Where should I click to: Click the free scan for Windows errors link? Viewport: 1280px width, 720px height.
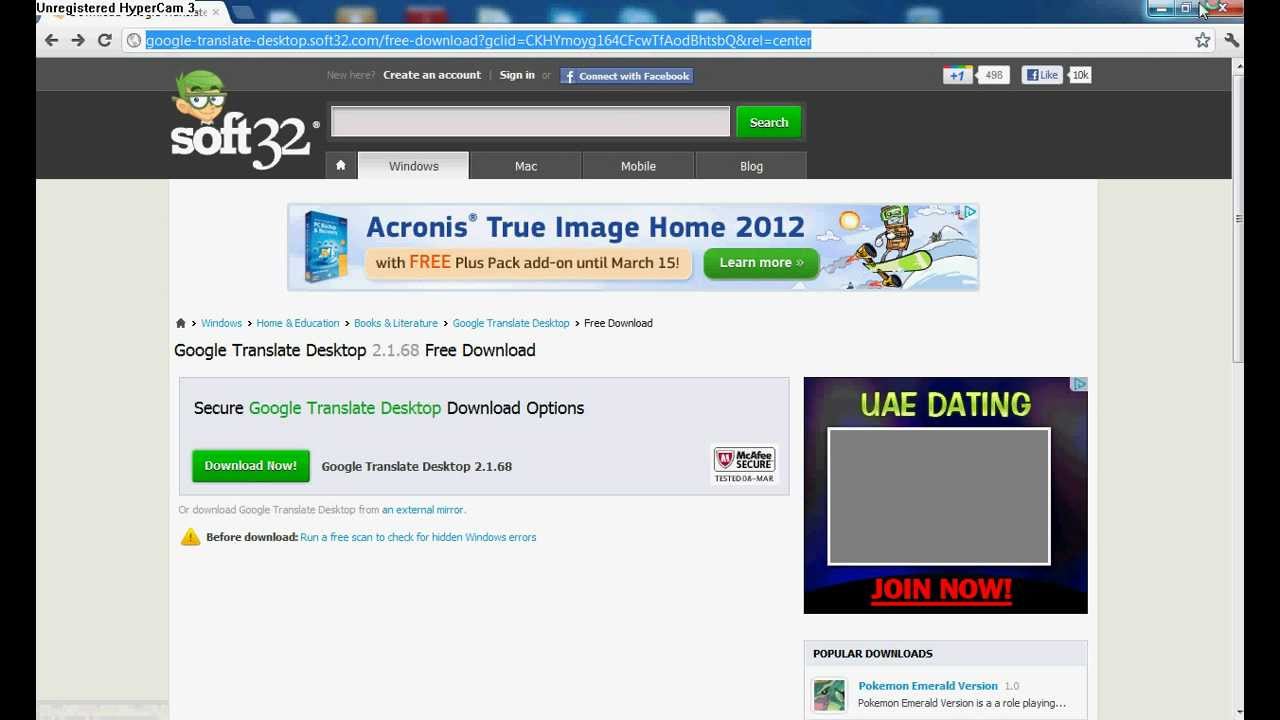pos(418,537)
